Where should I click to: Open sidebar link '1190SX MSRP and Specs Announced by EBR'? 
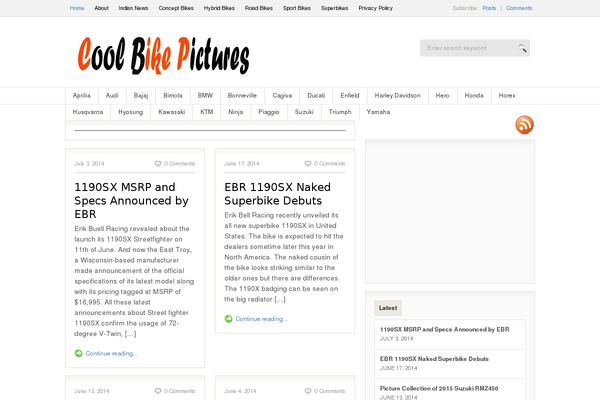click(445, 329)
